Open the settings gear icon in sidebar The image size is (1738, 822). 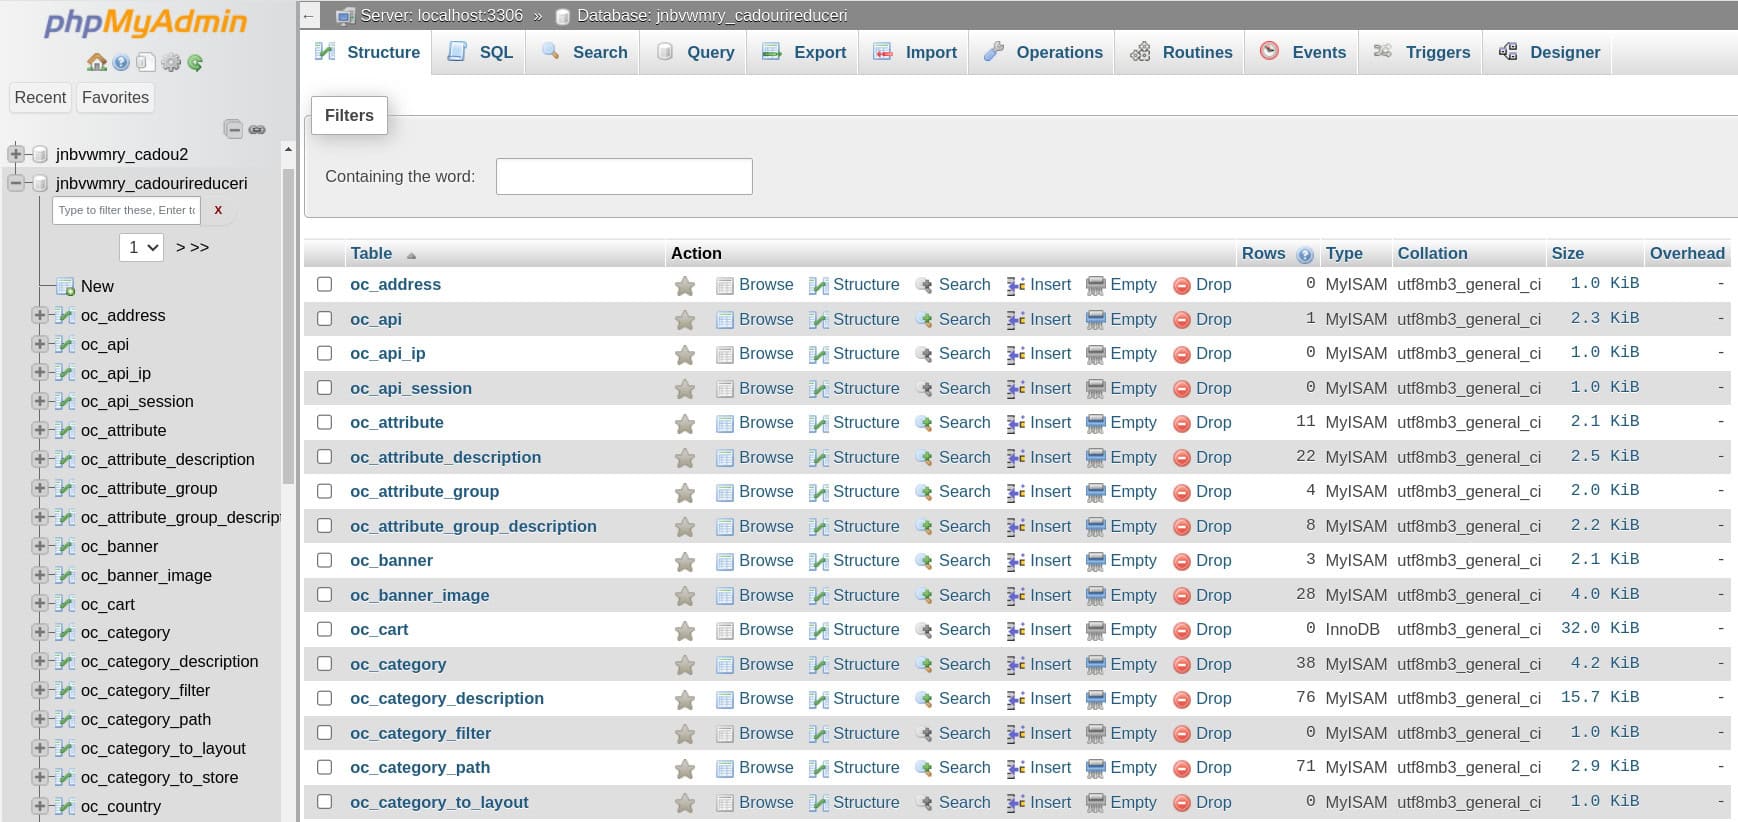(x=171, y=62)
